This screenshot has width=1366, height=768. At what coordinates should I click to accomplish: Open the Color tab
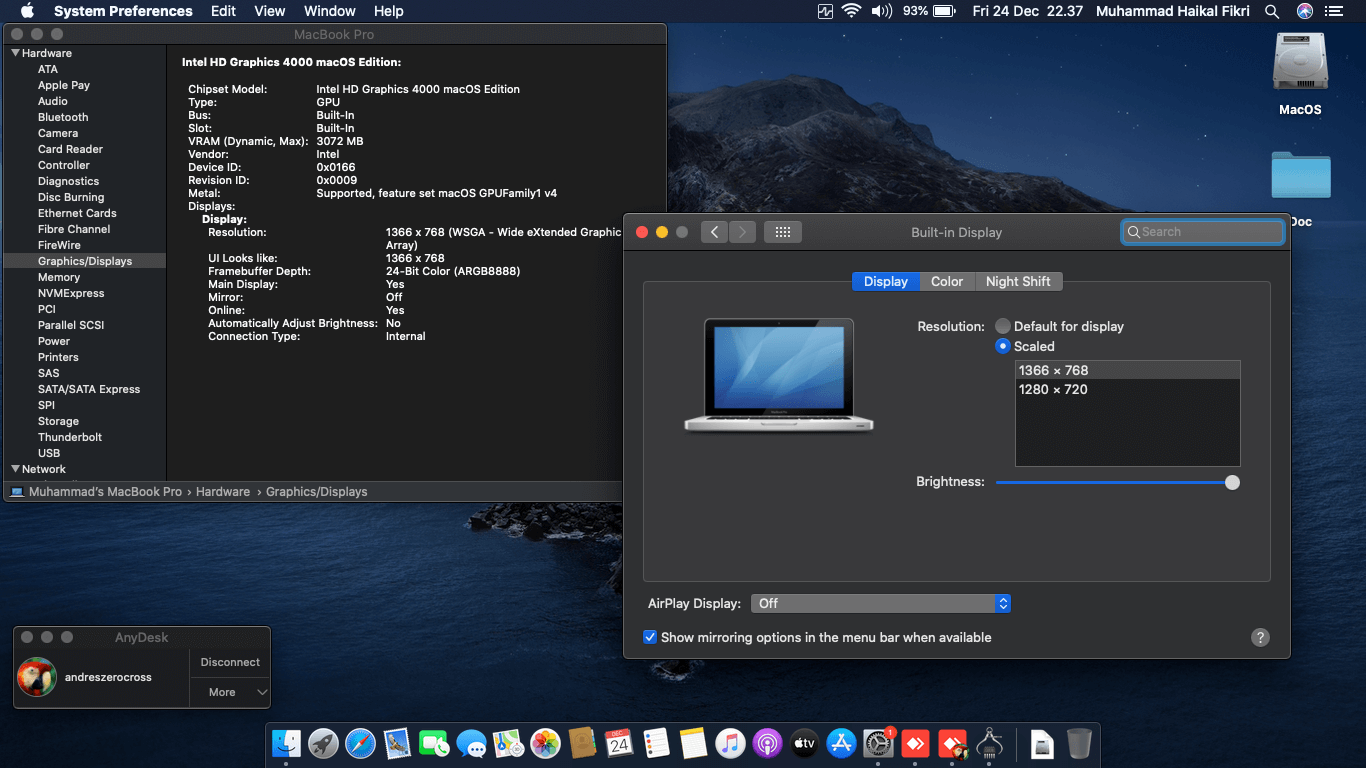[946, 281]
